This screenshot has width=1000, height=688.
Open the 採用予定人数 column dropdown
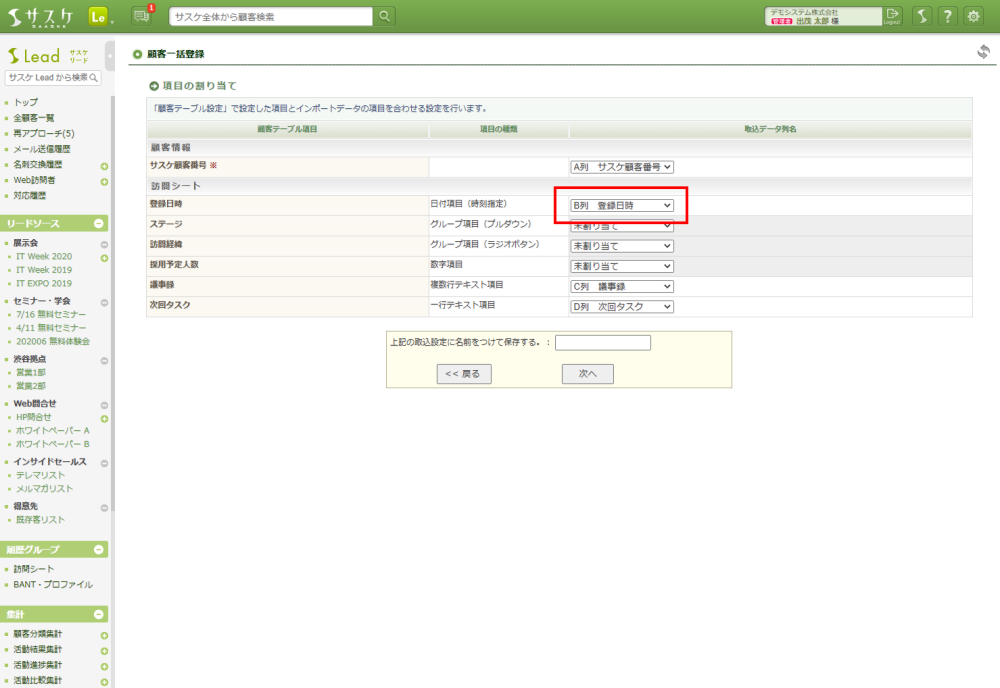point(622,267)
